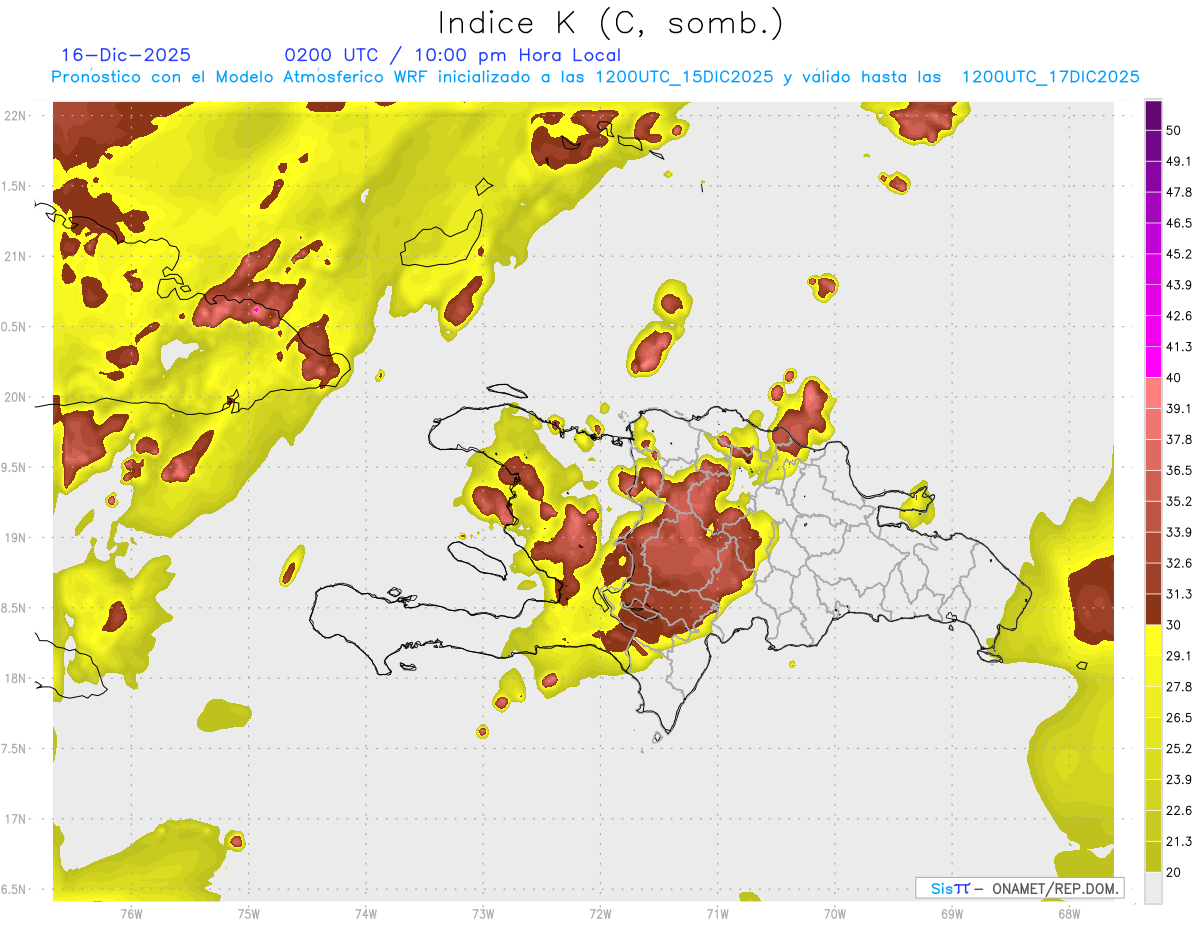Viewport: 1200px width, 927px height.
Task: Click the colorbar value '32.6'
Action: click(x=1179, y=564)
